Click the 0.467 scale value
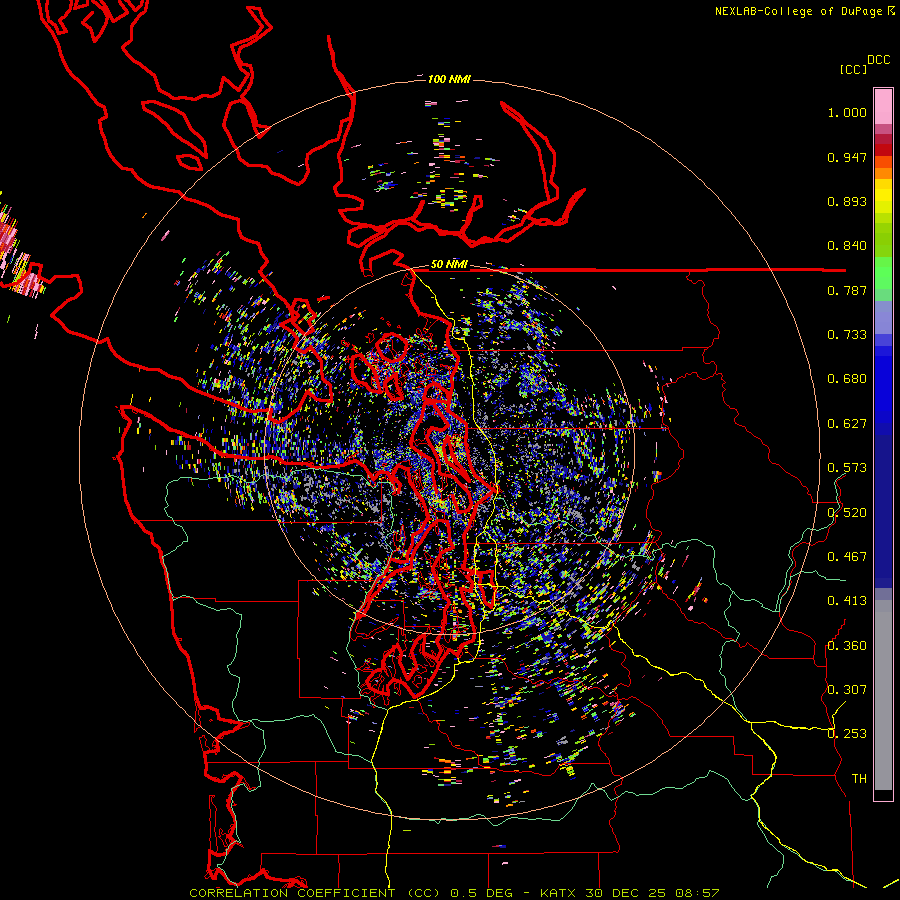 [847, 557]
